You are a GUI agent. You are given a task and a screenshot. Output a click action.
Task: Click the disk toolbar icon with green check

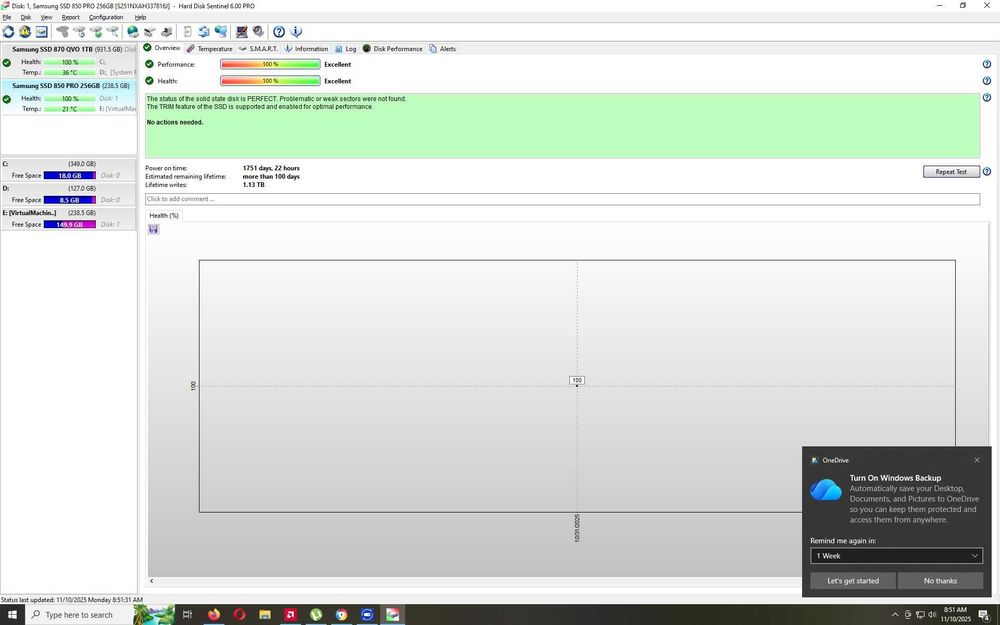[96, 31]
